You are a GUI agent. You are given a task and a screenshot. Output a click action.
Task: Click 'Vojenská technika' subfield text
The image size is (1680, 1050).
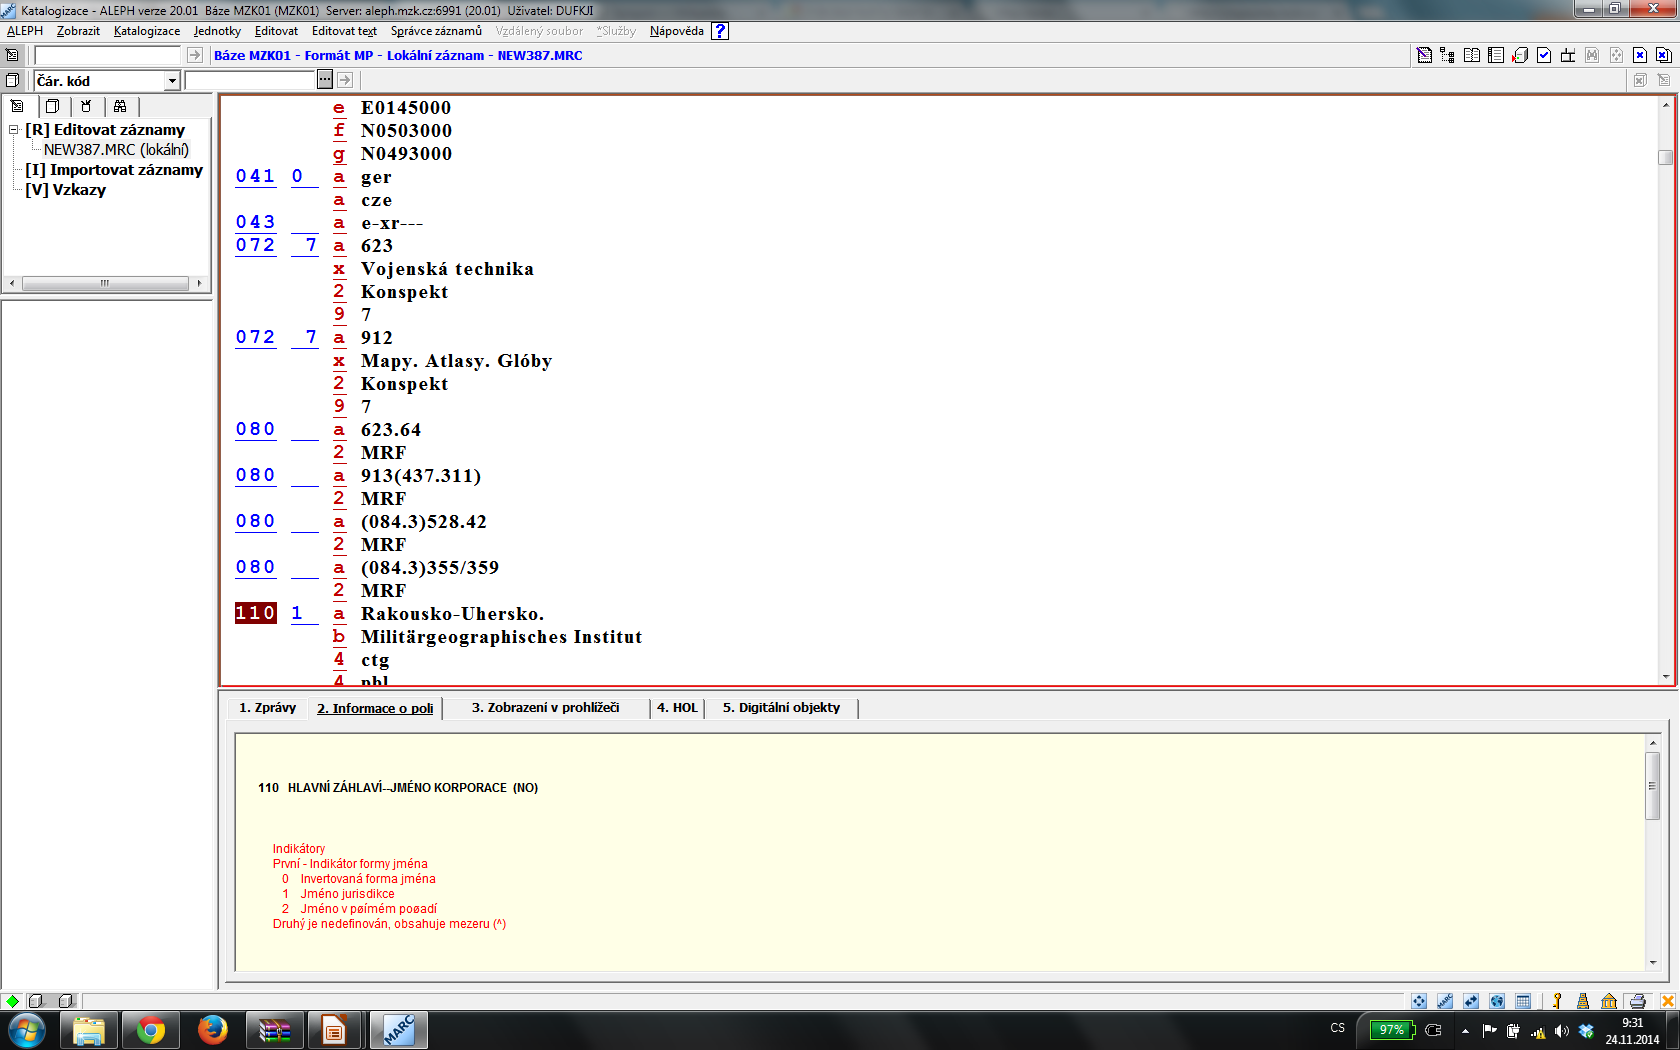pos(447,269)
